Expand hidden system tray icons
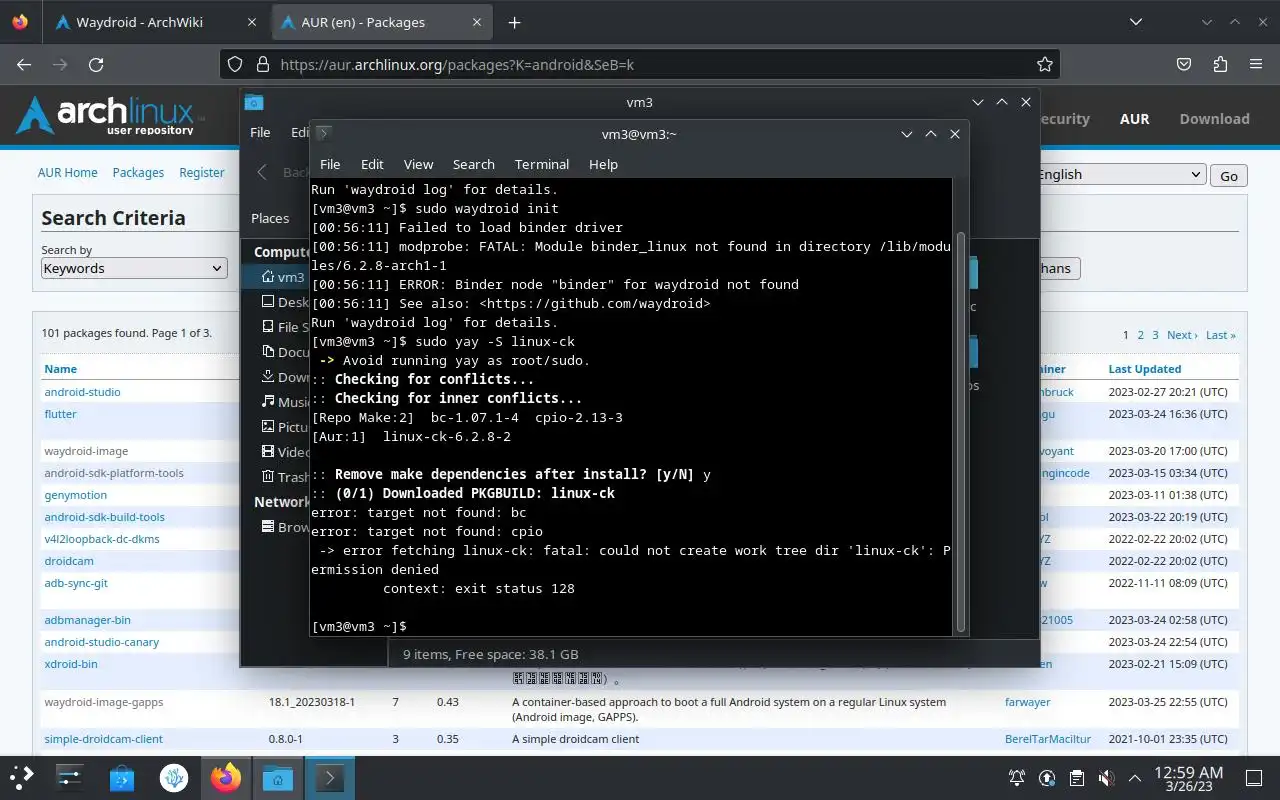 (x=1134, y=777)
